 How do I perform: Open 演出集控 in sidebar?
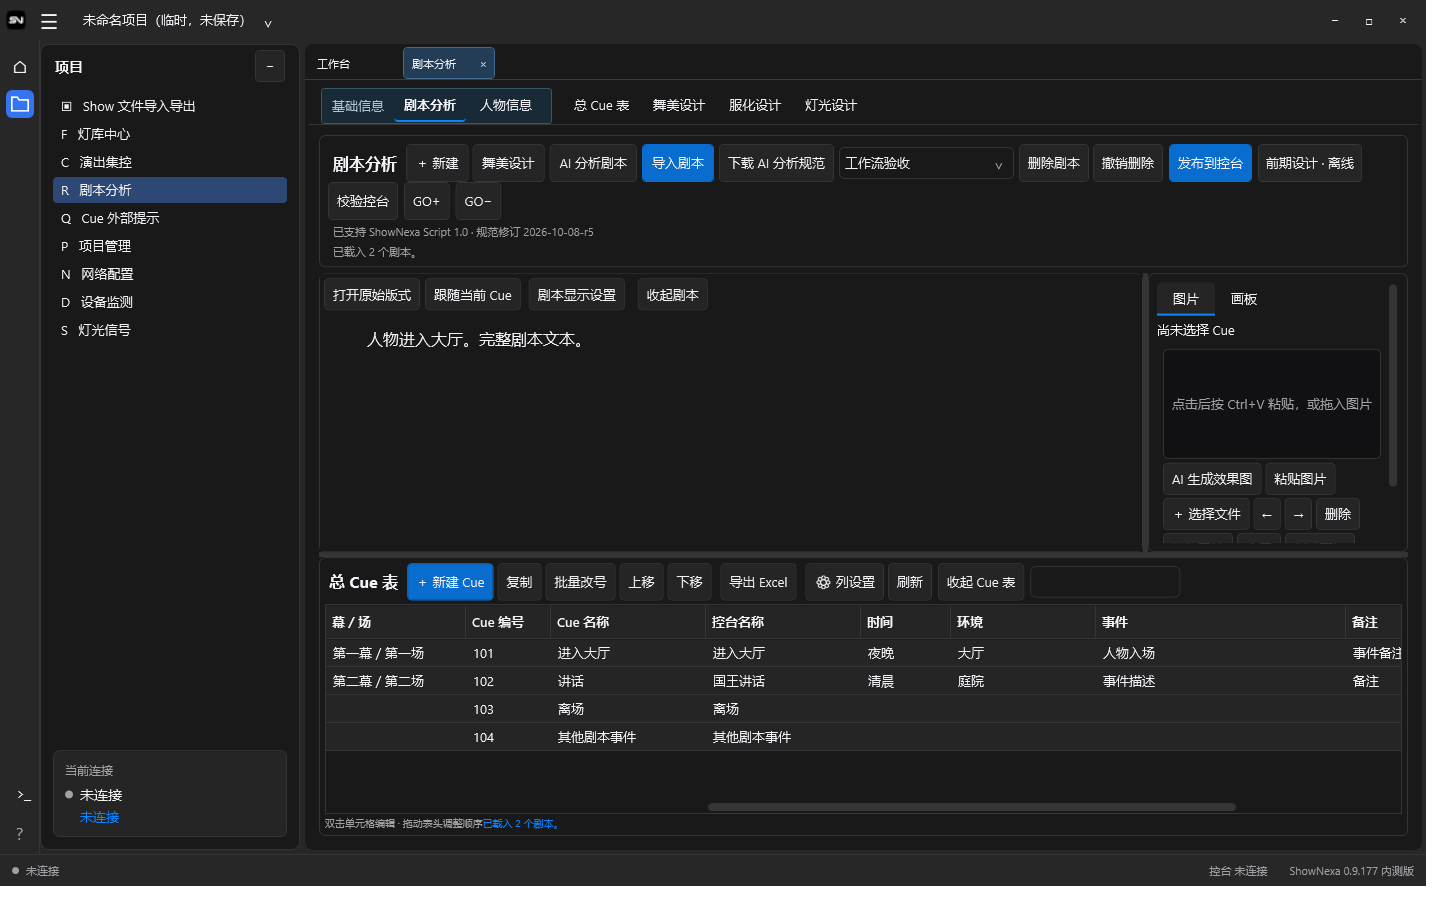170,162
